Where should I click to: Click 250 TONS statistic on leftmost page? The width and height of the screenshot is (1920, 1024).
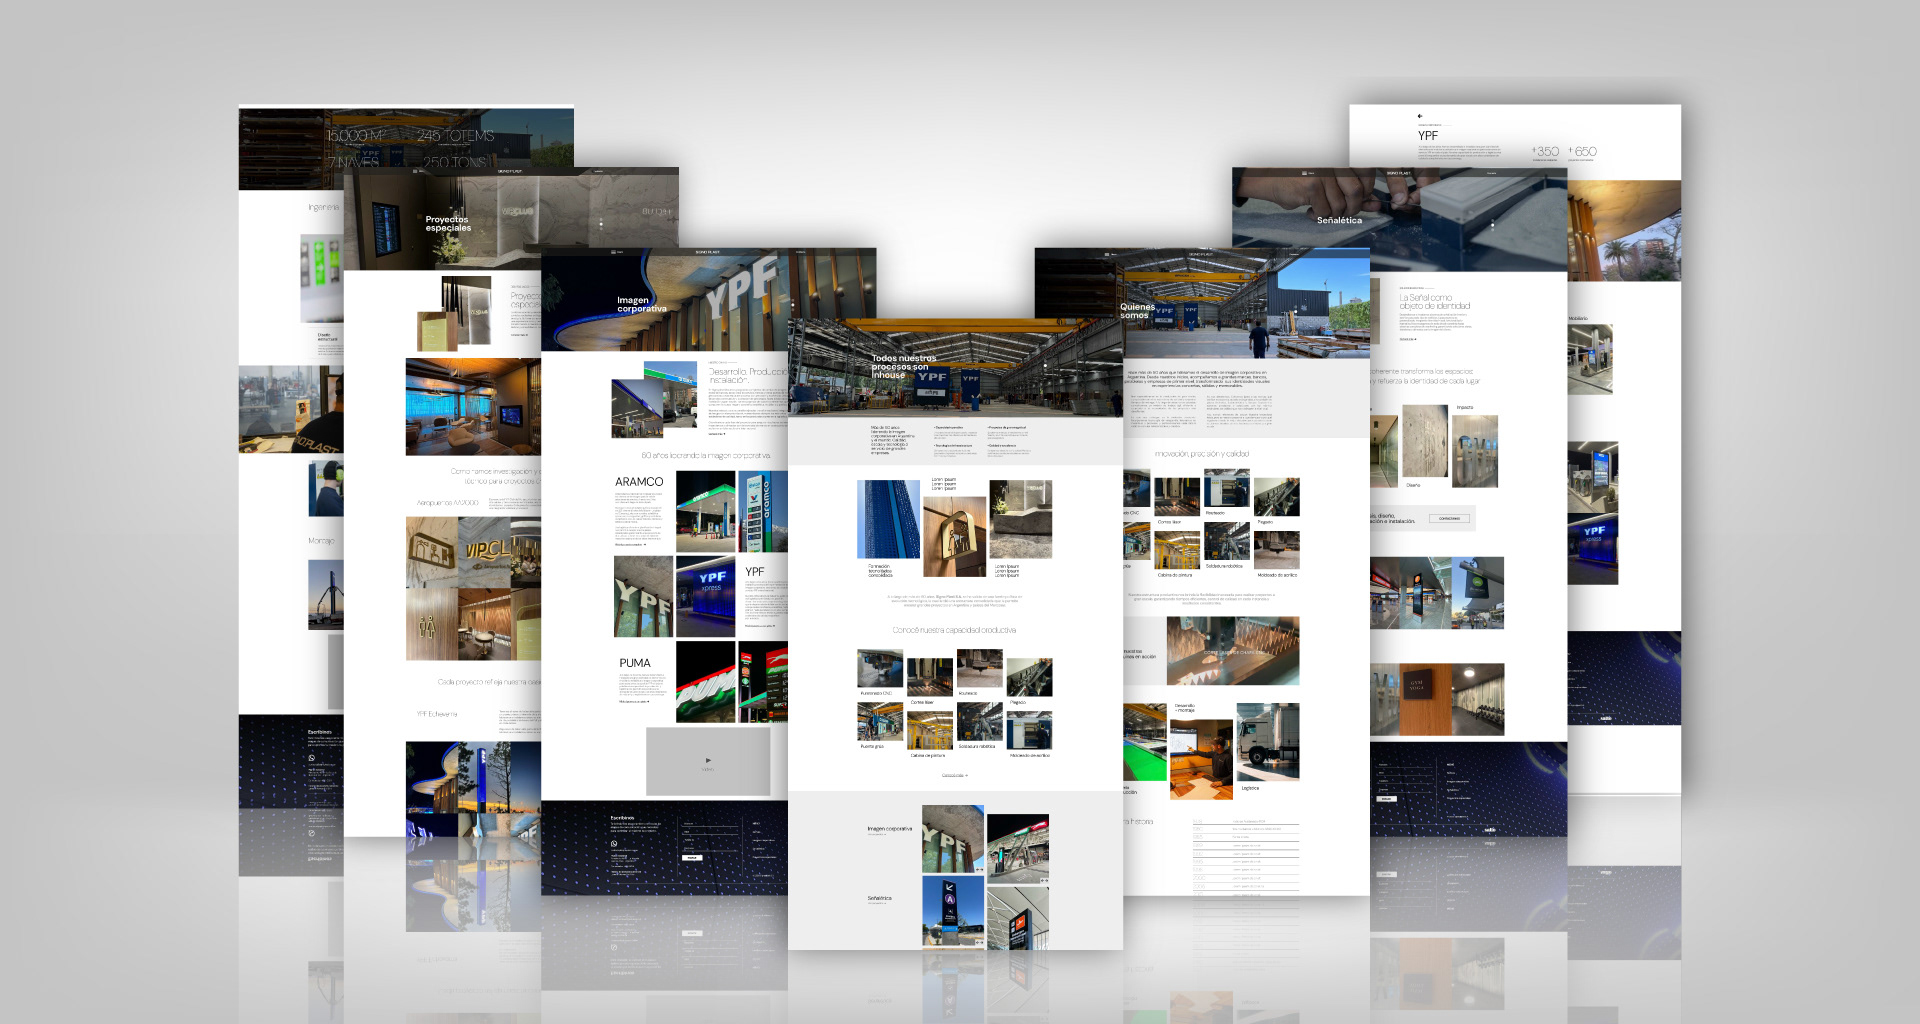click(454, 162)
